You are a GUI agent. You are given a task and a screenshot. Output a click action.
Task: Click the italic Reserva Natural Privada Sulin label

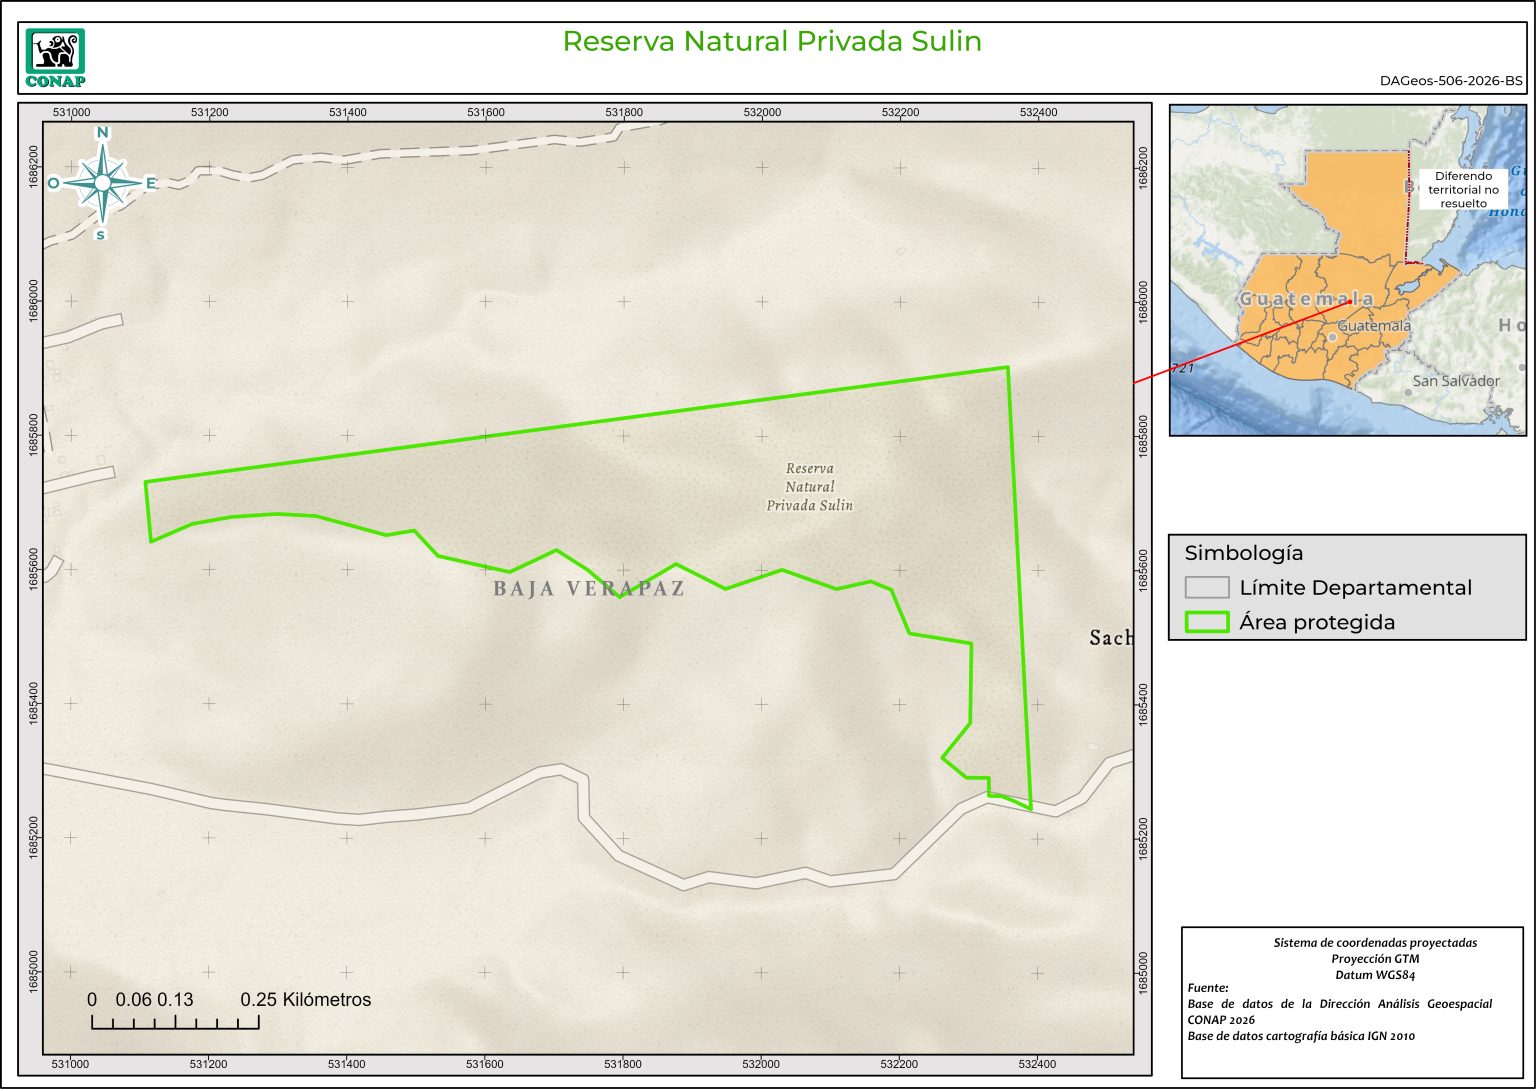[809, 487]
